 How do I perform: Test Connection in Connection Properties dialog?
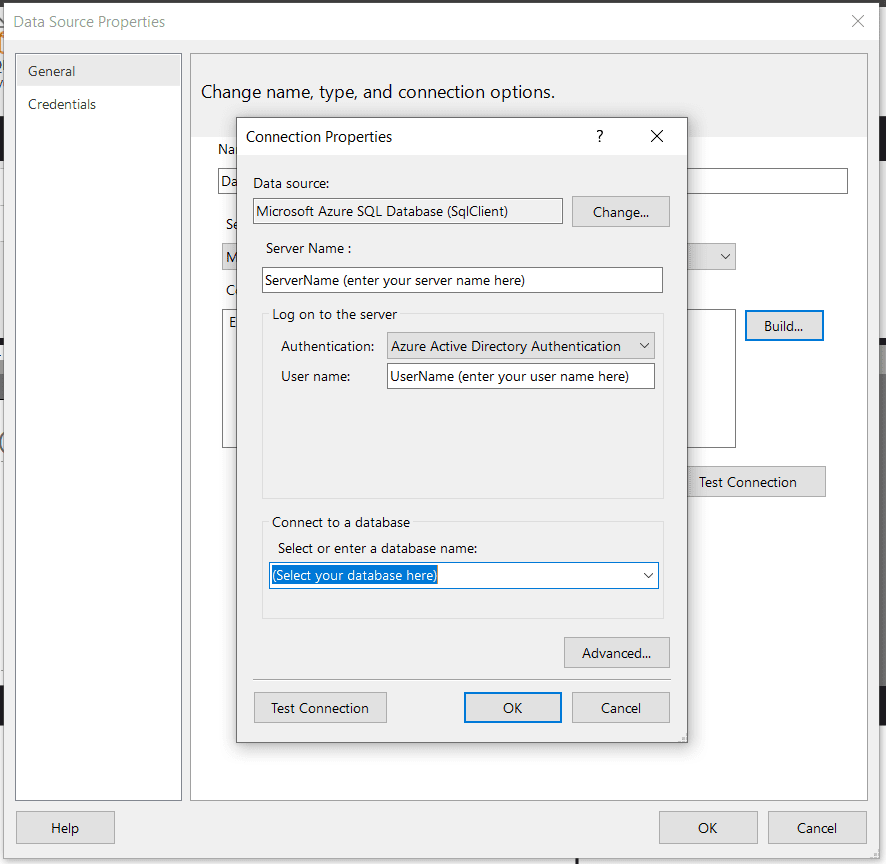[320, 708]
